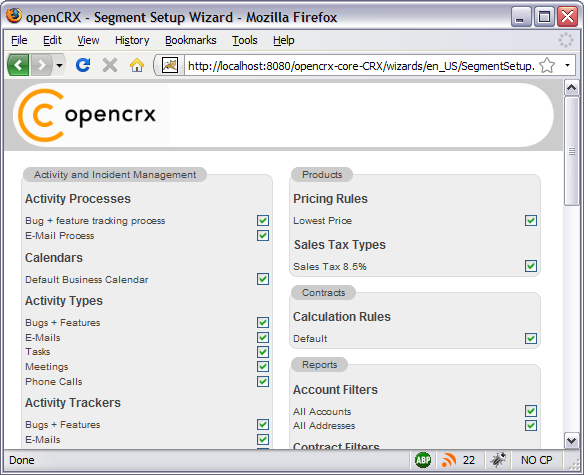The width and height of the screenshot is (584, 475).
Task: Click the forward navigation arrow
Action: (41, 65)
